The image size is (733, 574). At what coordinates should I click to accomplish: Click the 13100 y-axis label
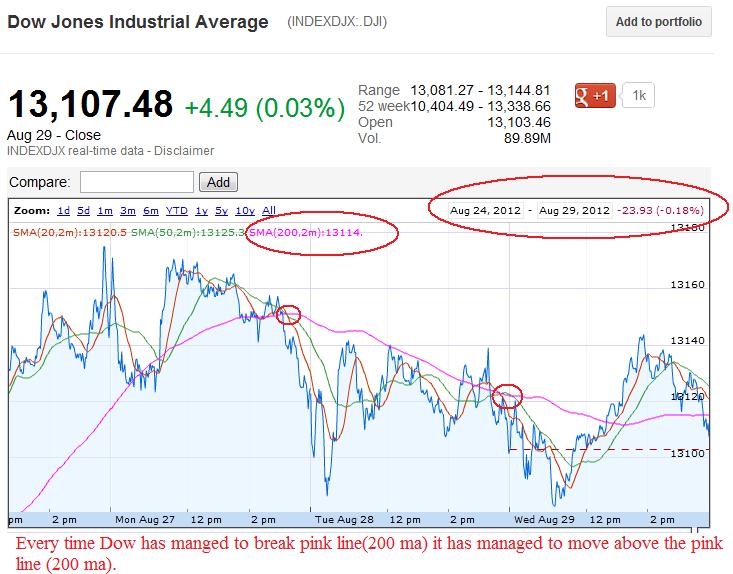[687, 453]
